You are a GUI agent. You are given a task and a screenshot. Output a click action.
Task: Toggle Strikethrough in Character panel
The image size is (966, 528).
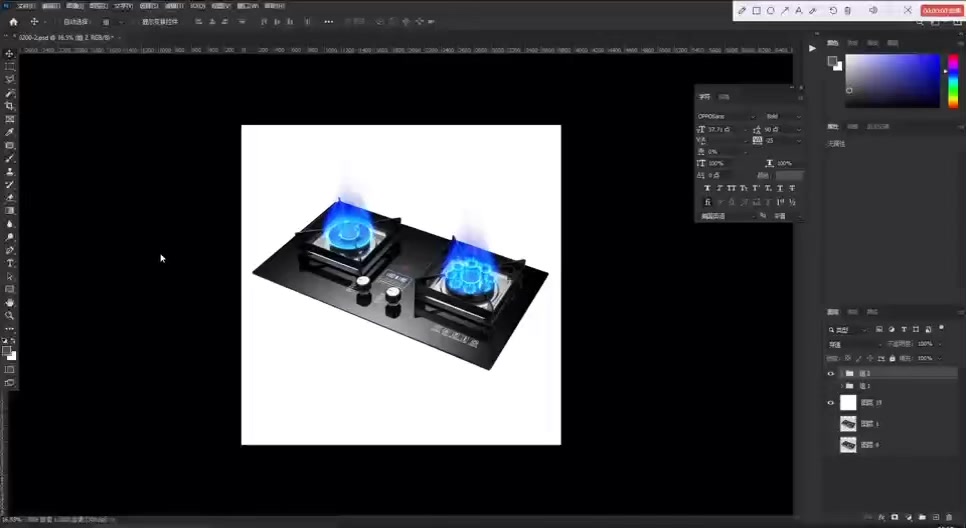click(x=792, y=188)
